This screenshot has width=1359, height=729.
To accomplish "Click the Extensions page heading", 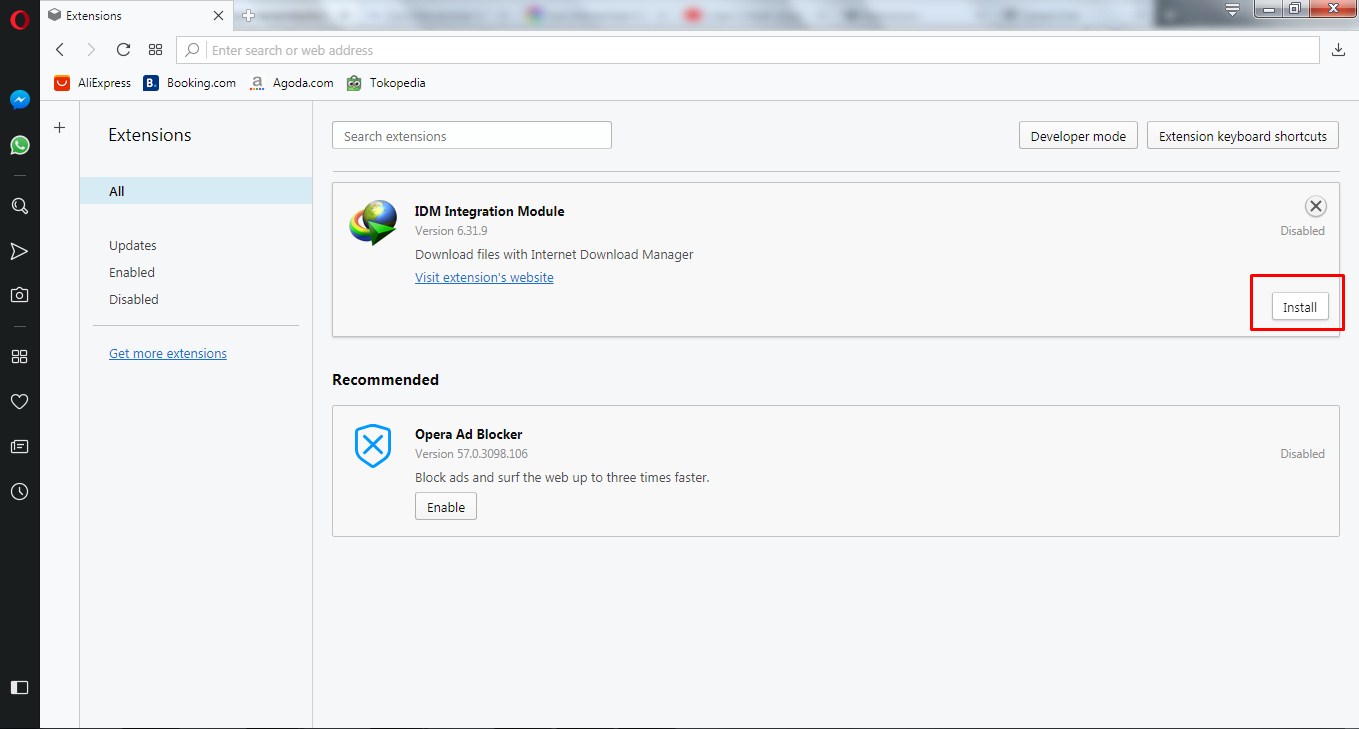I will pyautogui.click(x=150, y=135).
